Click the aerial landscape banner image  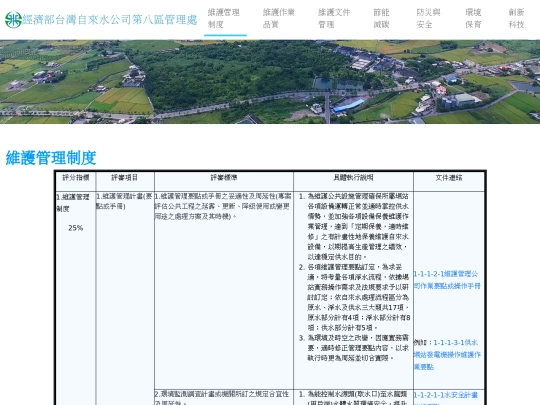[270, 82]
